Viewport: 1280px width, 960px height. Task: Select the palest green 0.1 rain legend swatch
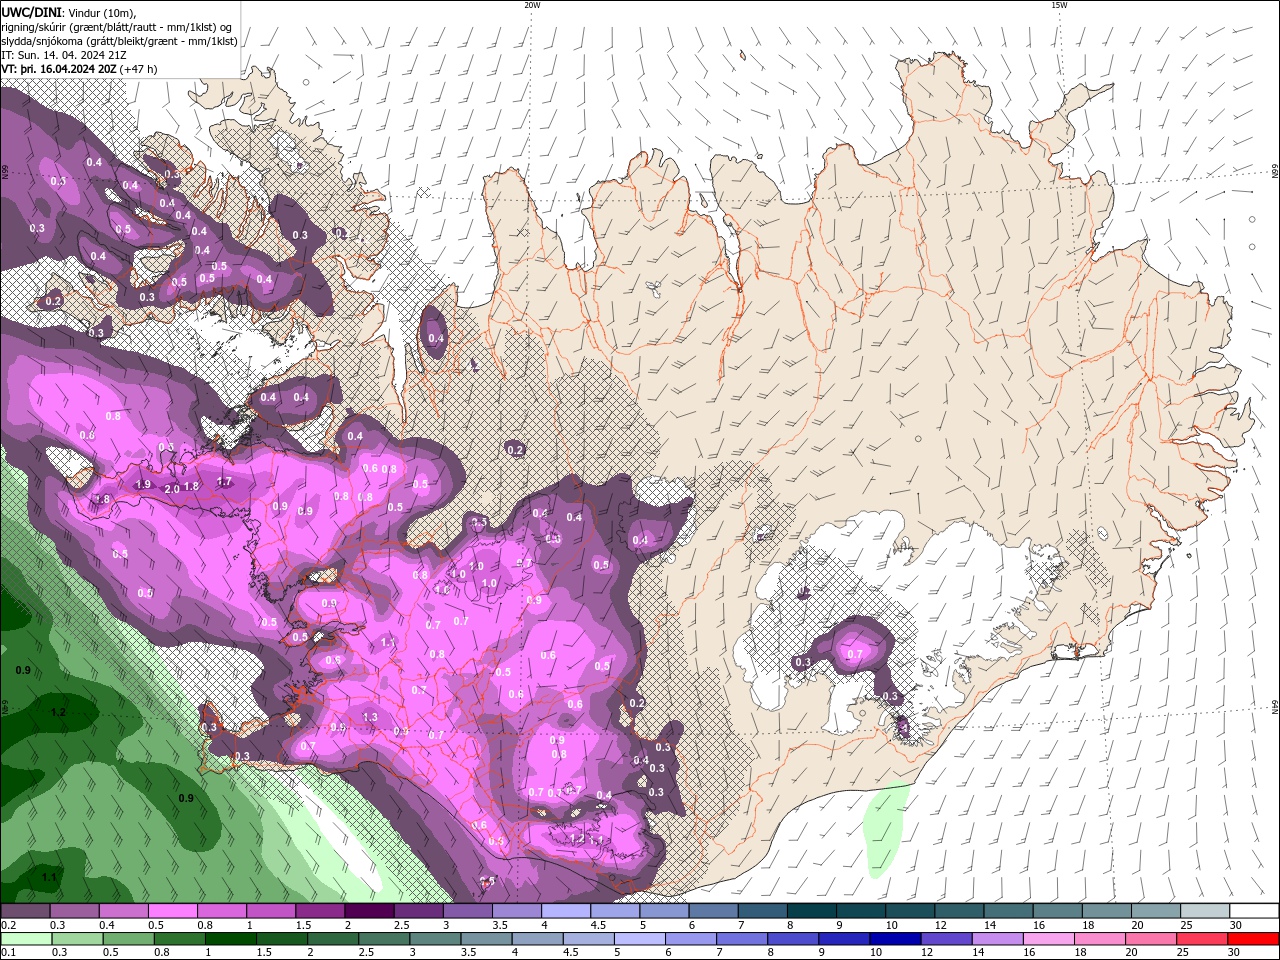coord(26,939)
